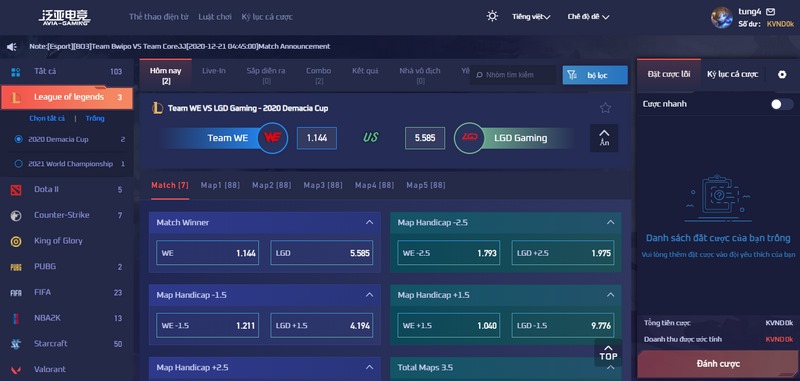Screen dimensions: 800x381
Task: Pick WE -2.5 odds 1.793
Action: pos(448,253)
